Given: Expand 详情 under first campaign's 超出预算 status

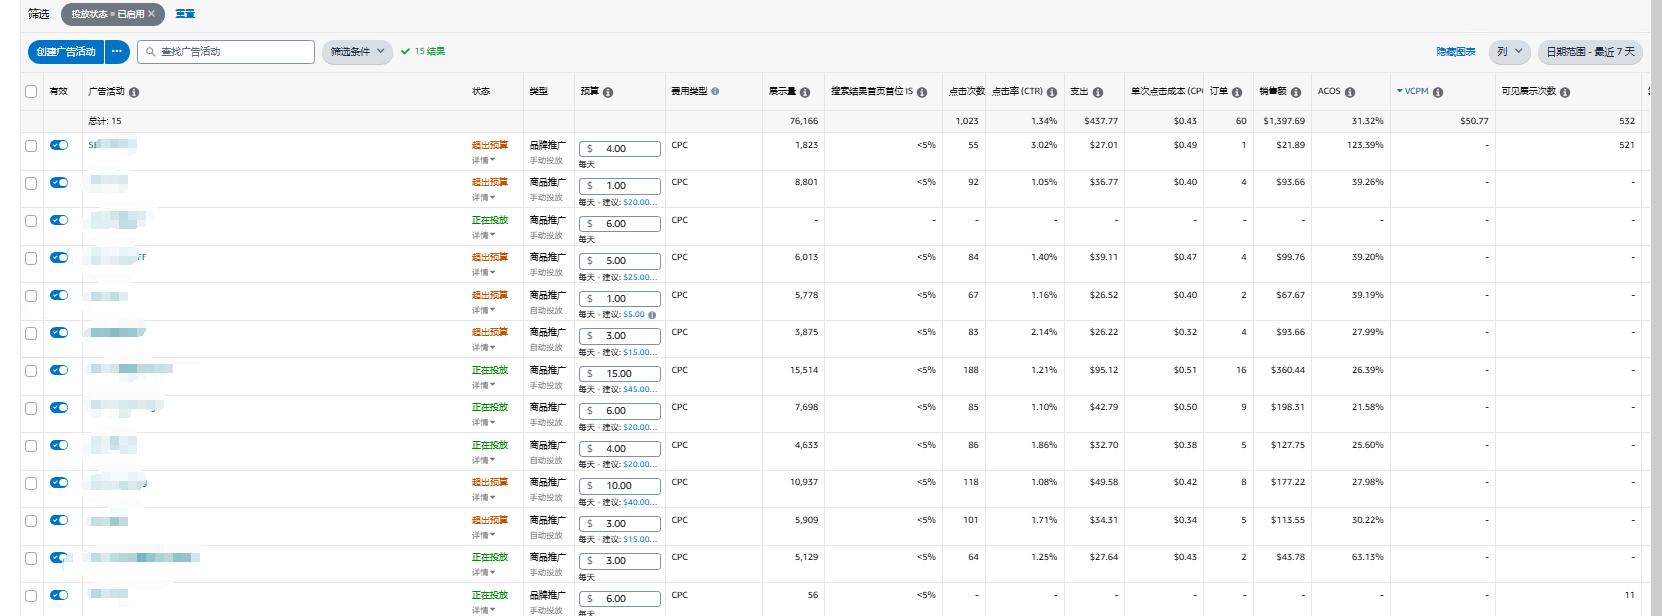Looking at the screenshot, I should 484,160.
